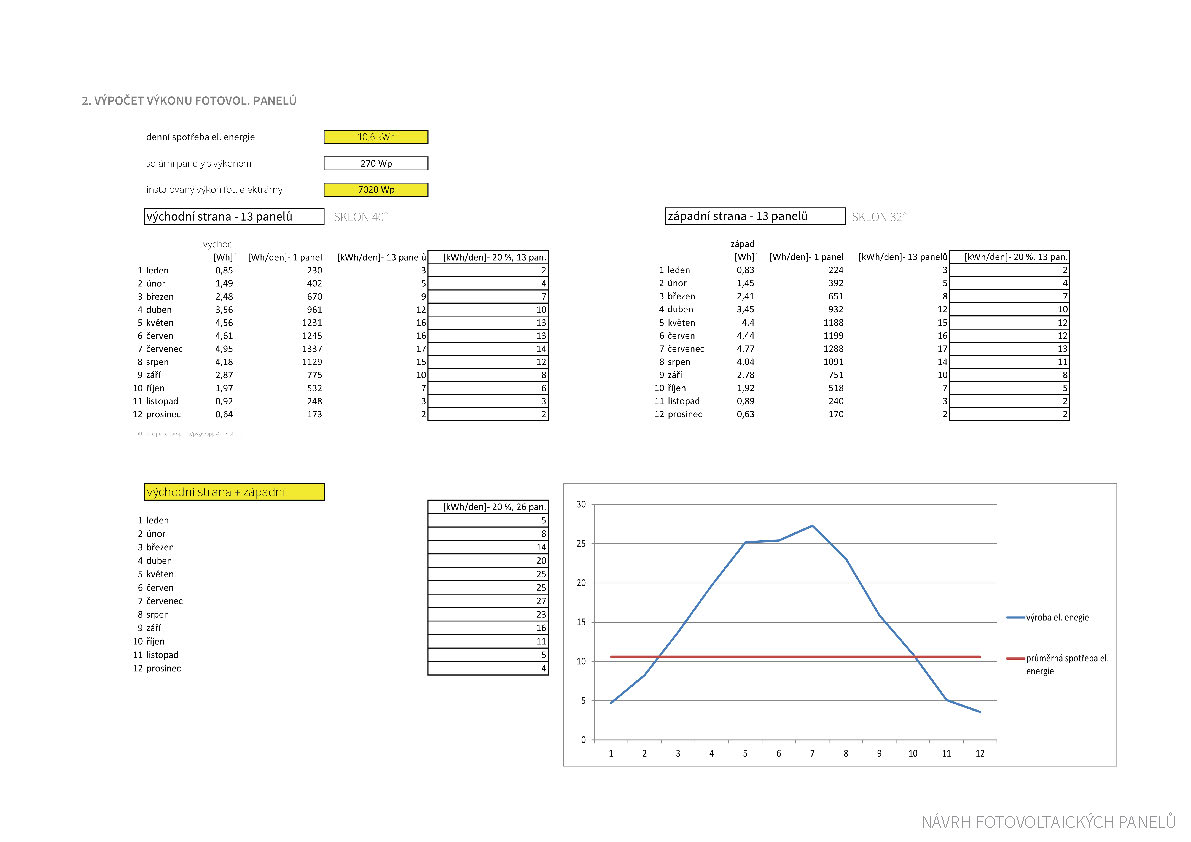The width and height of the screenshot is (1191, 842).
Task: Click the yellow 7020 Wp installed power cell
Action: tap(376, 190)
